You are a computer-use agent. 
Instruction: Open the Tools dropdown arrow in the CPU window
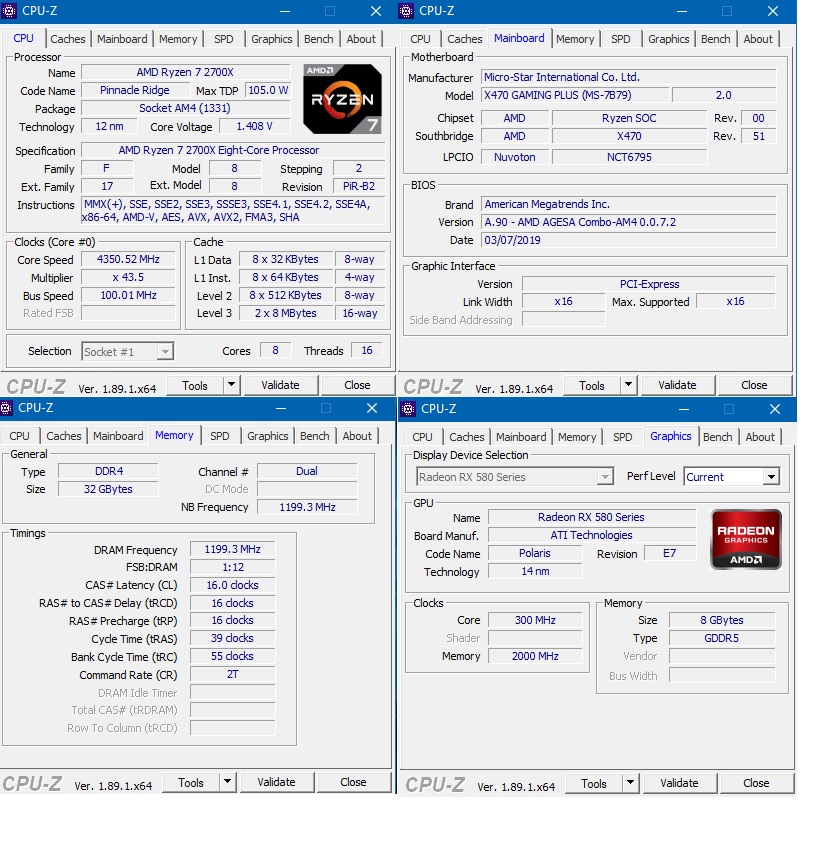(x=231, y=385)
